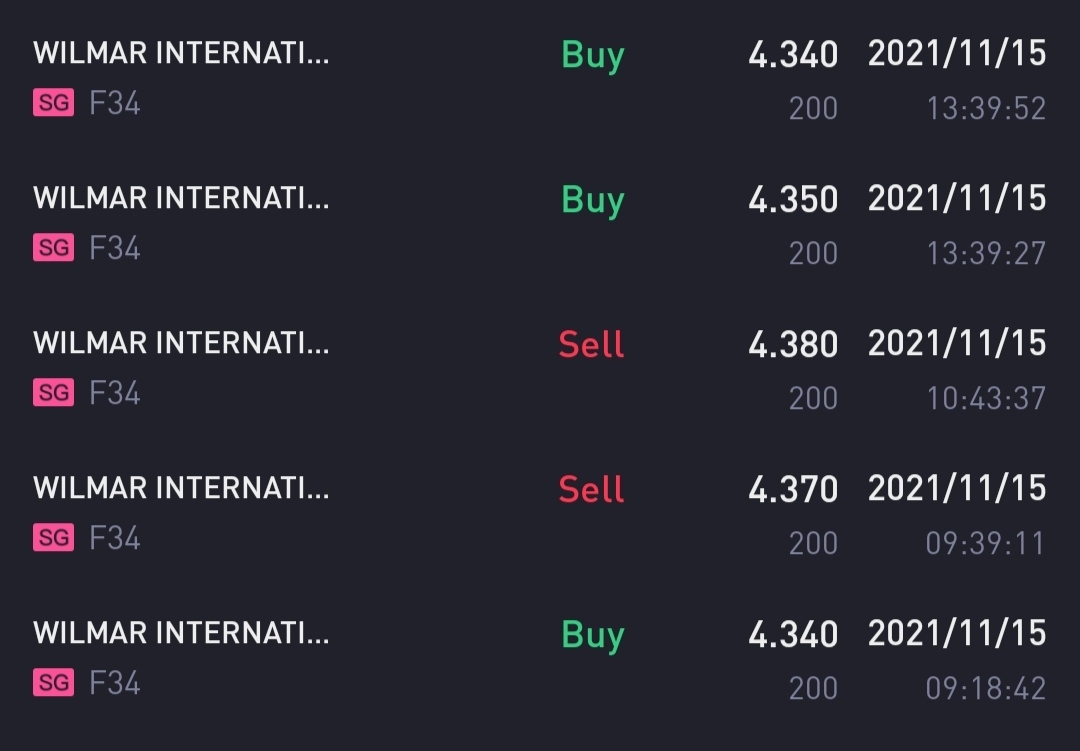Tap the SG badge on the 10:43:37 sell order

coord(54,393)
